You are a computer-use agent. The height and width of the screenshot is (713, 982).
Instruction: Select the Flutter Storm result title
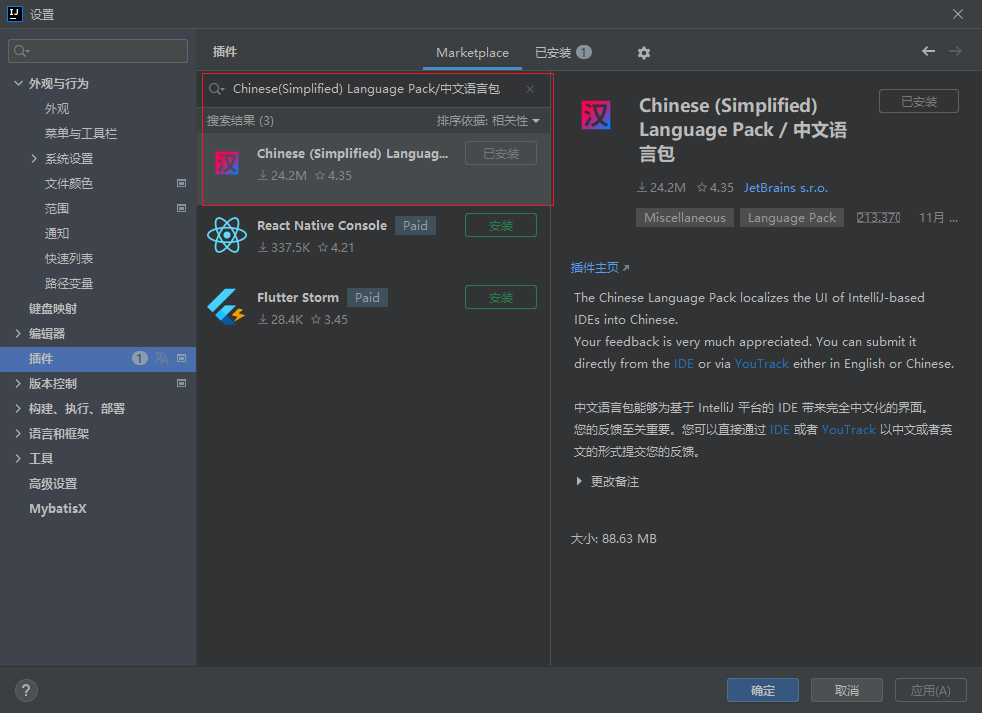pos(297,298)
